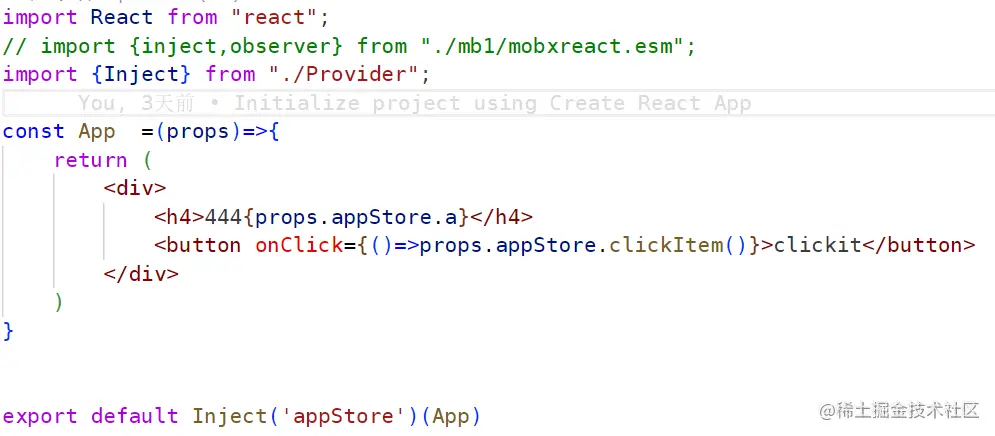This screenshot has height=436, width=995.
Task: Click the return keyword
Action: tap(91, 160)
